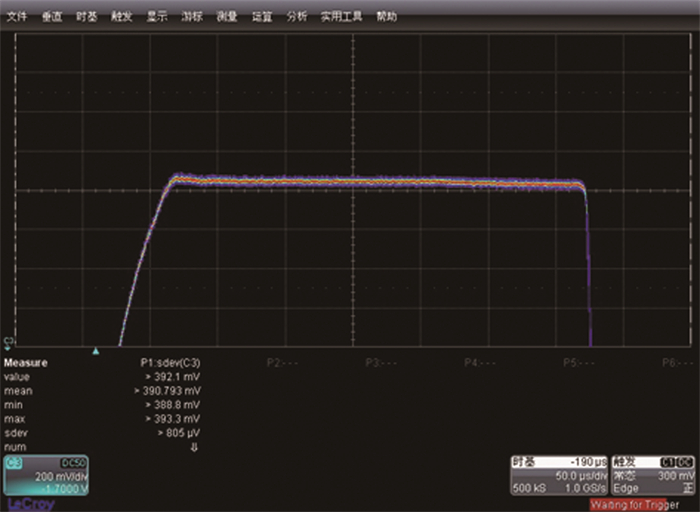Open the 游标 (Cursors) menu
Viewport: 700px width, 512px height.
[191, 17]
